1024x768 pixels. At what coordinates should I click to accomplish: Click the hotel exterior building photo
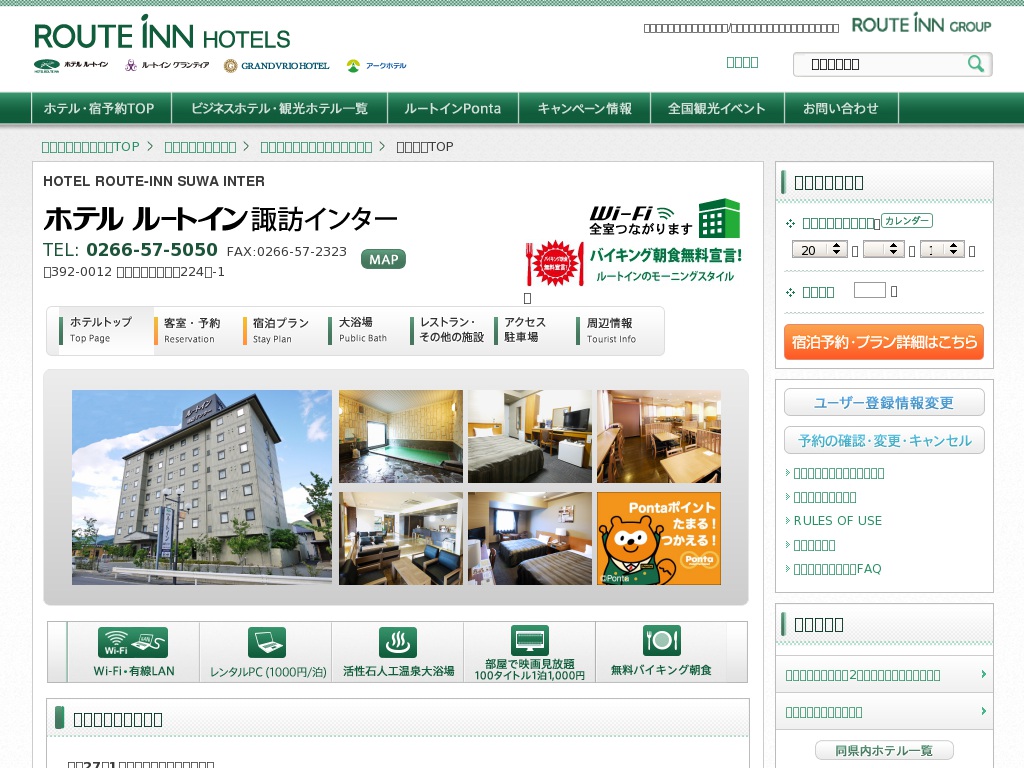(x=202, y=487)
